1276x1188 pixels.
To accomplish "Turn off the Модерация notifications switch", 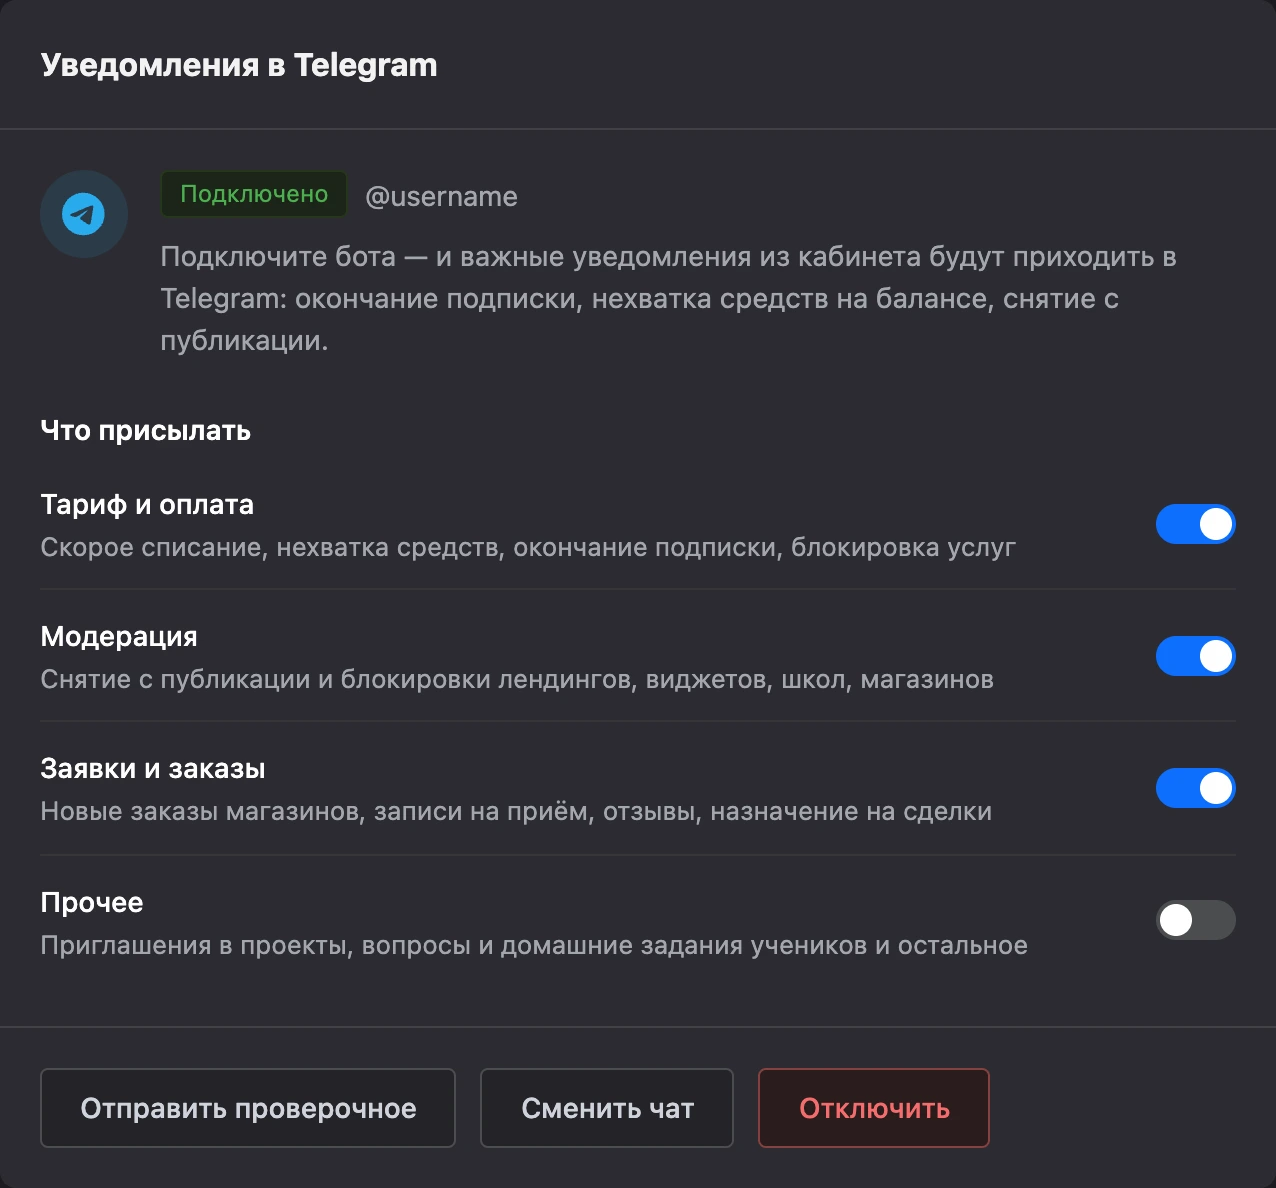I will click(1195, 656).
